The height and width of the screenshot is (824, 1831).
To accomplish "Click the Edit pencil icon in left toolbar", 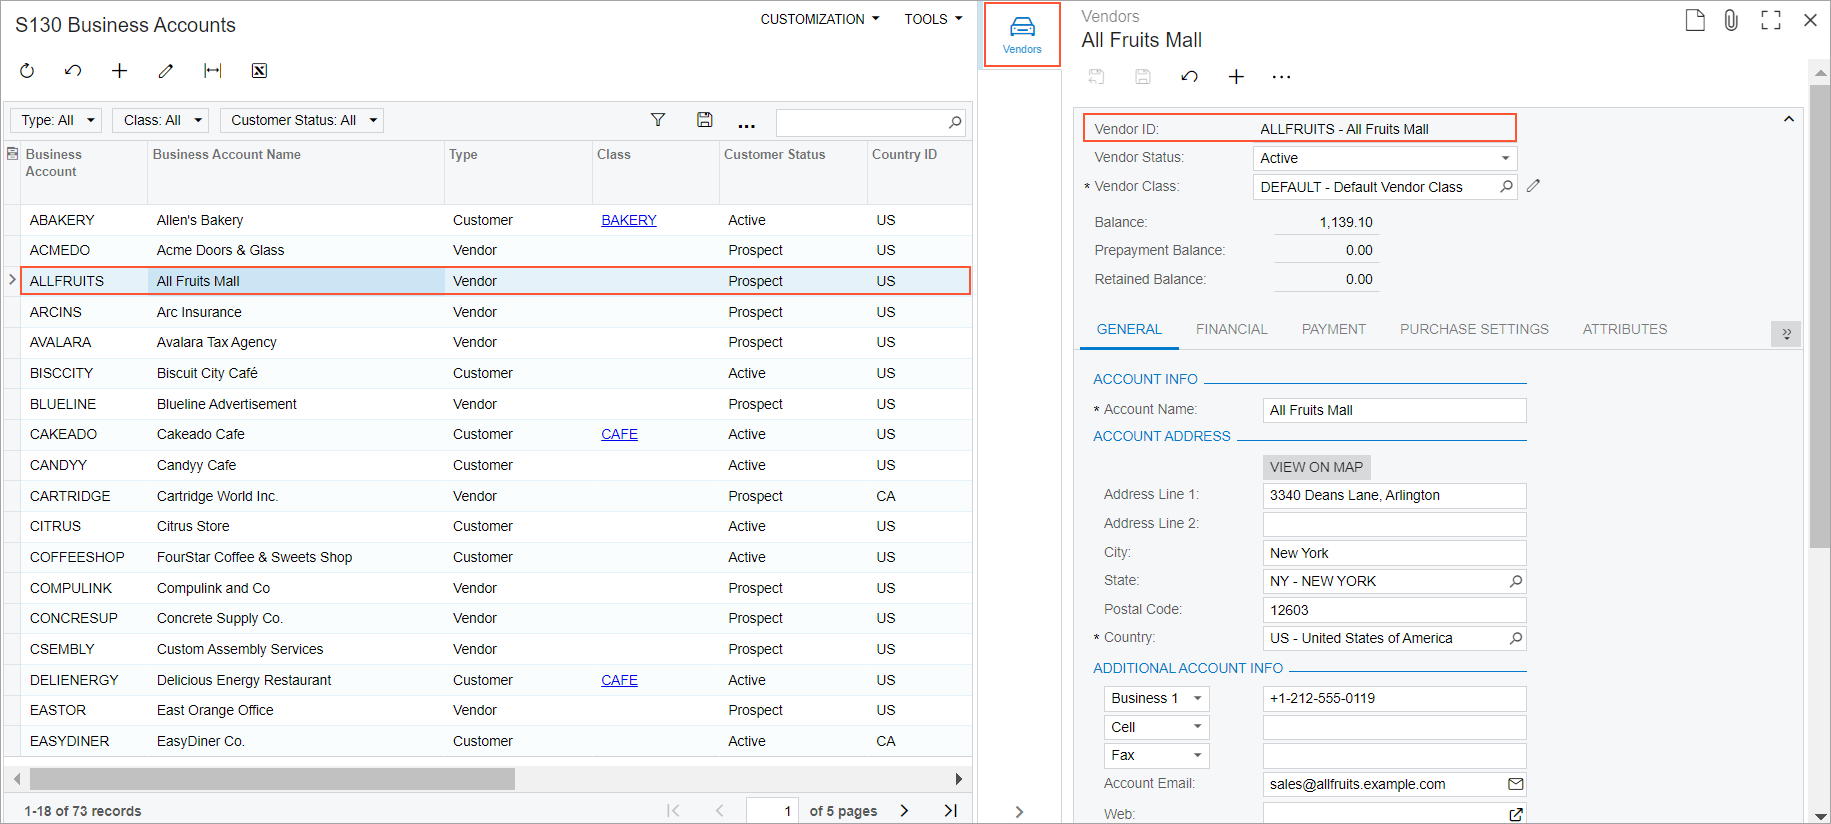I will (x=166, y=71).
